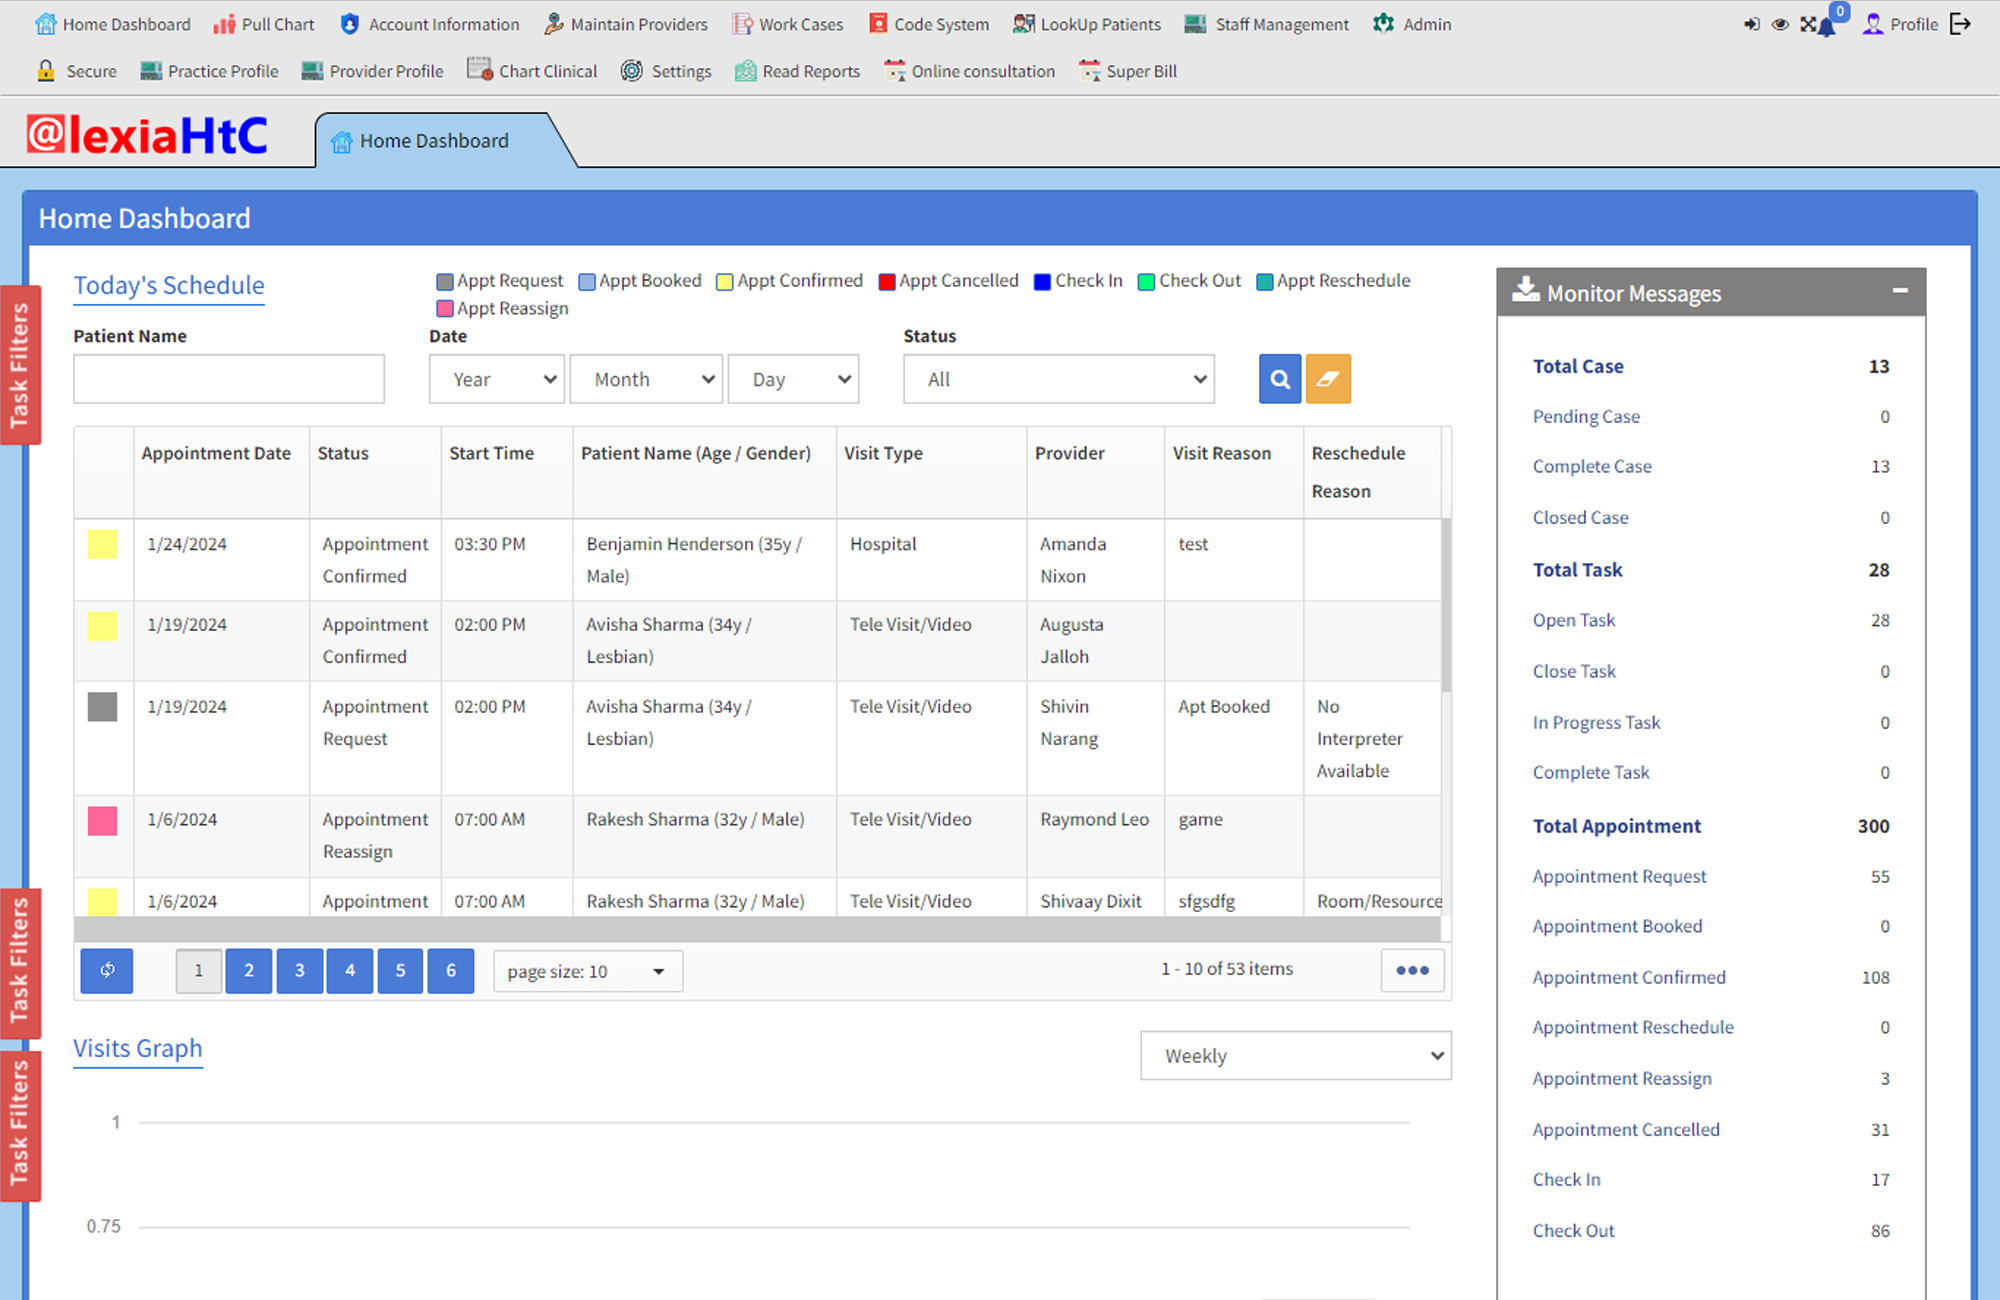Click the schedule table horizontal scrollbar

click(757, 929)
